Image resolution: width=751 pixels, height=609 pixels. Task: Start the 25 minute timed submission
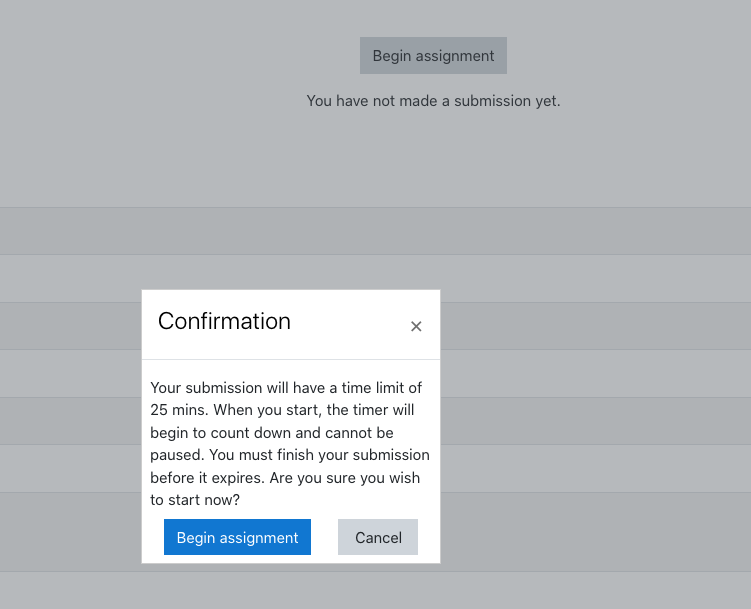coord(237,537)
